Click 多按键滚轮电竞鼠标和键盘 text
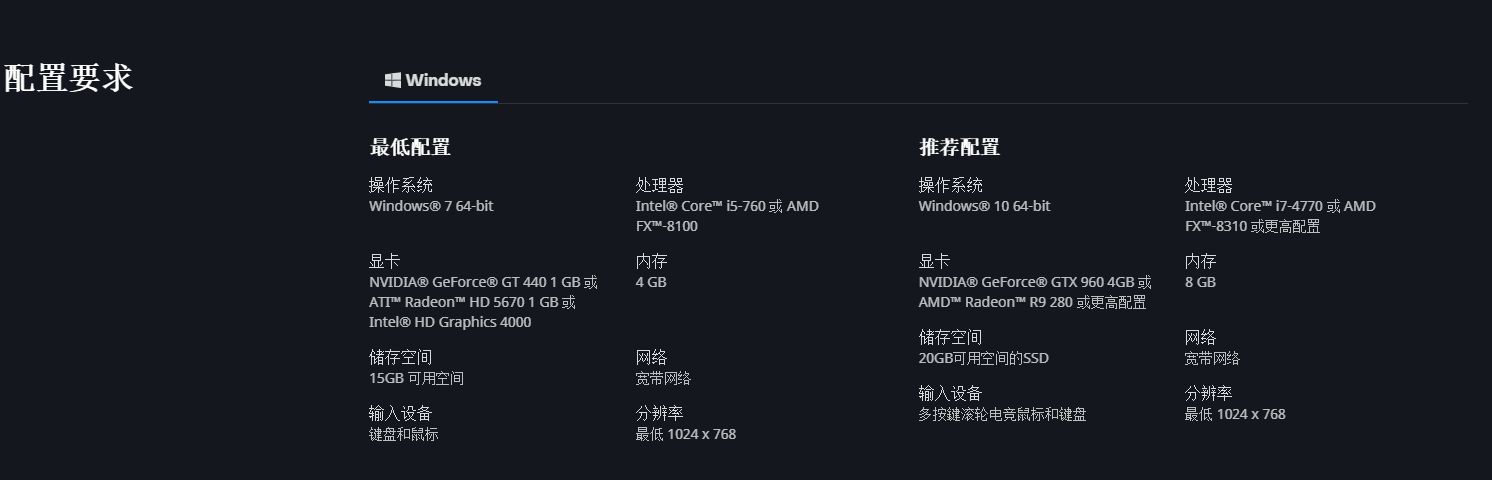The width and height of the screenshot is (1492, 480). tap(1003, 414)
